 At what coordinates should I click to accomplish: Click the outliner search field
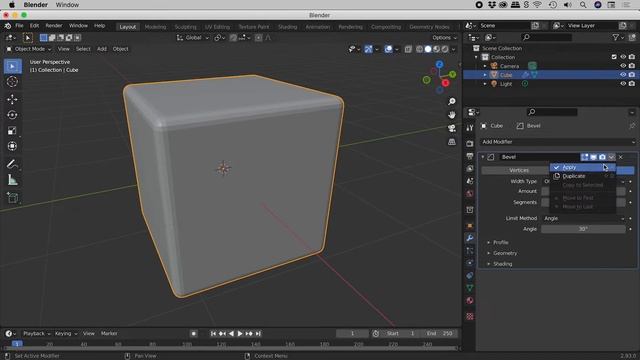[x=547, y=38]
